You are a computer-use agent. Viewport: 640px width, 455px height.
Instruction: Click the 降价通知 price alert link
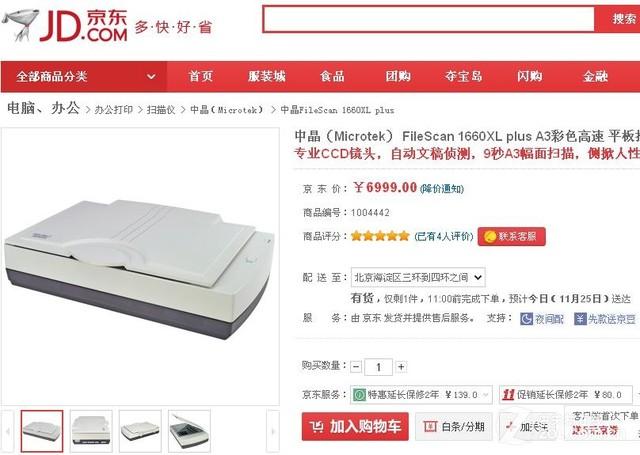(x=442, y=189)
